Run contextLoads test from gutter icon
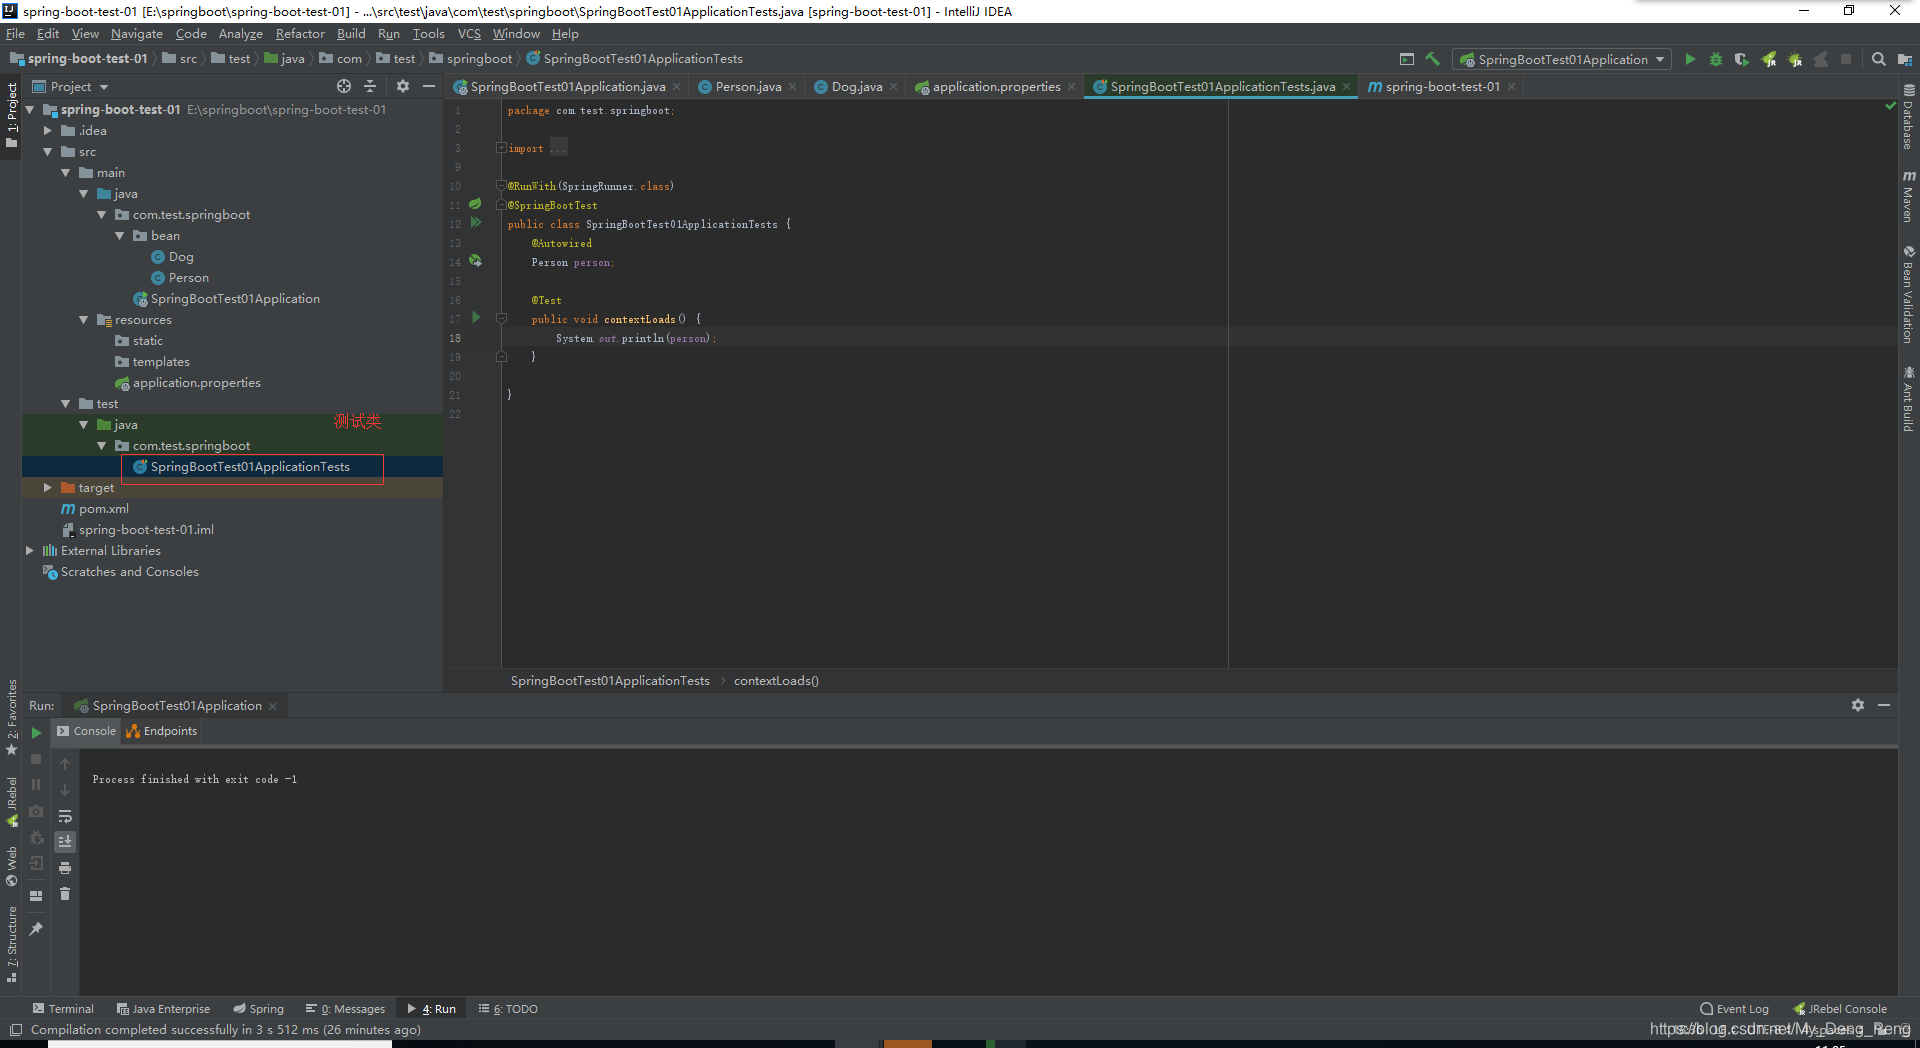1920x1048 pixels. (x=476, y=318)
